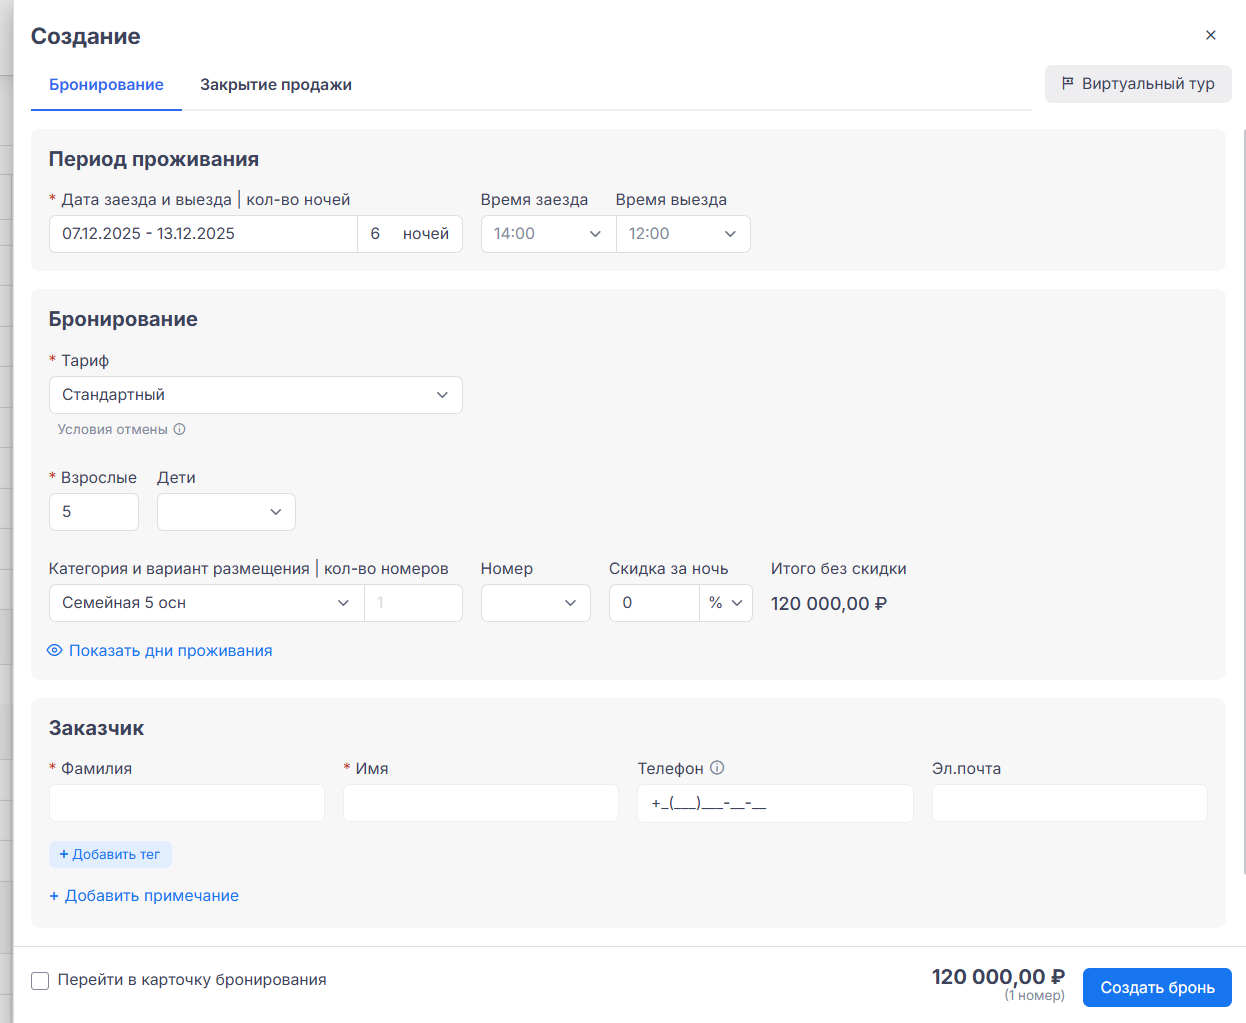This screenshot has width=1246, height=1023.
Task: Open the Тариф Стандартный dropdown
Action: [255, 395]
